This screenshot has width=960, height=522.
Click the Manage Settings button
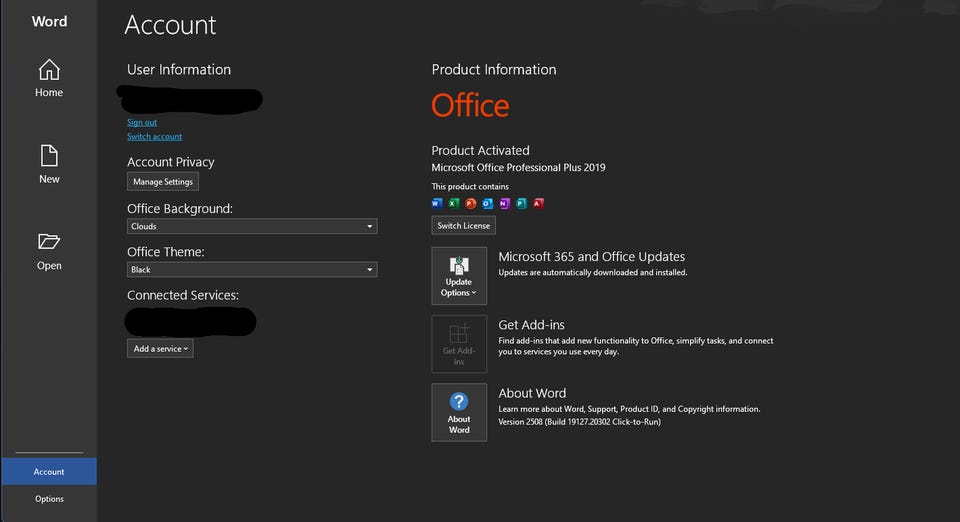(163, 182)
